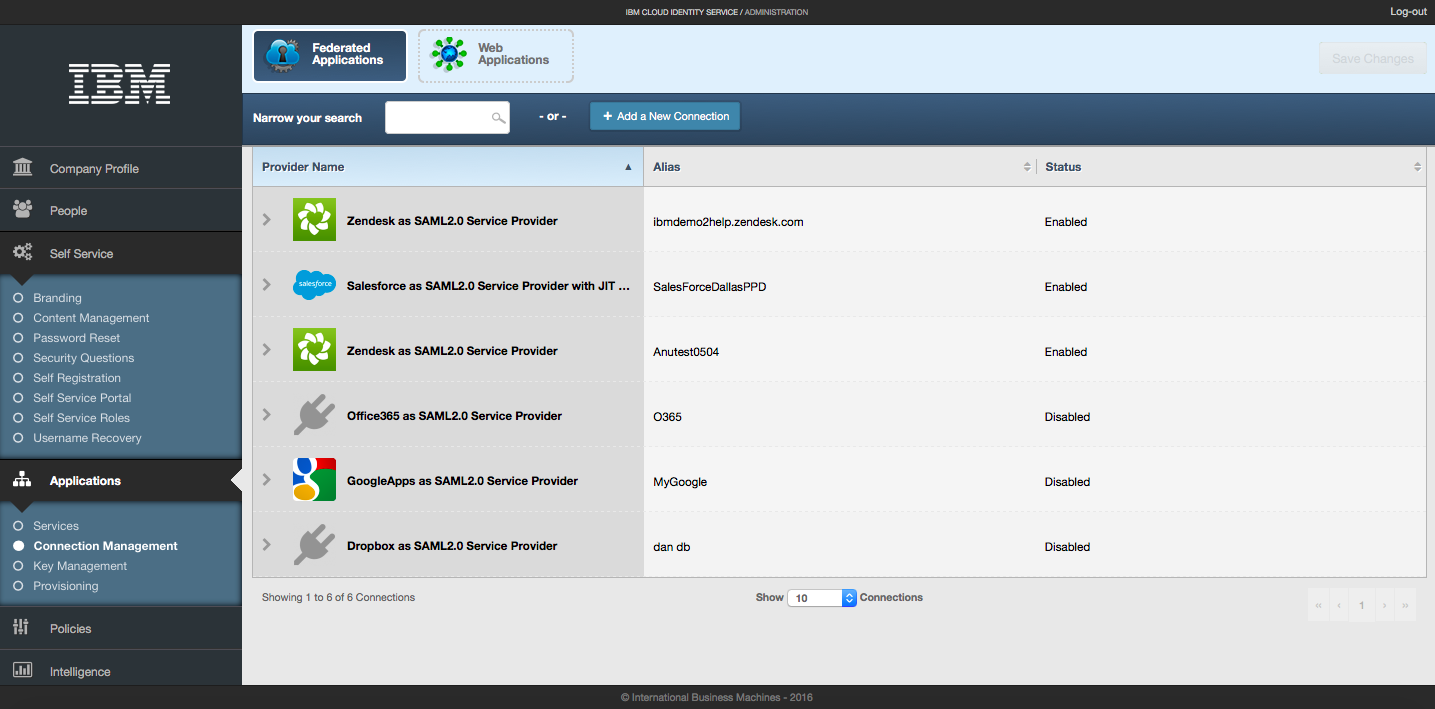Click the Self Service gears icon
Screen dimensions: 1435x709
point(22,252)
